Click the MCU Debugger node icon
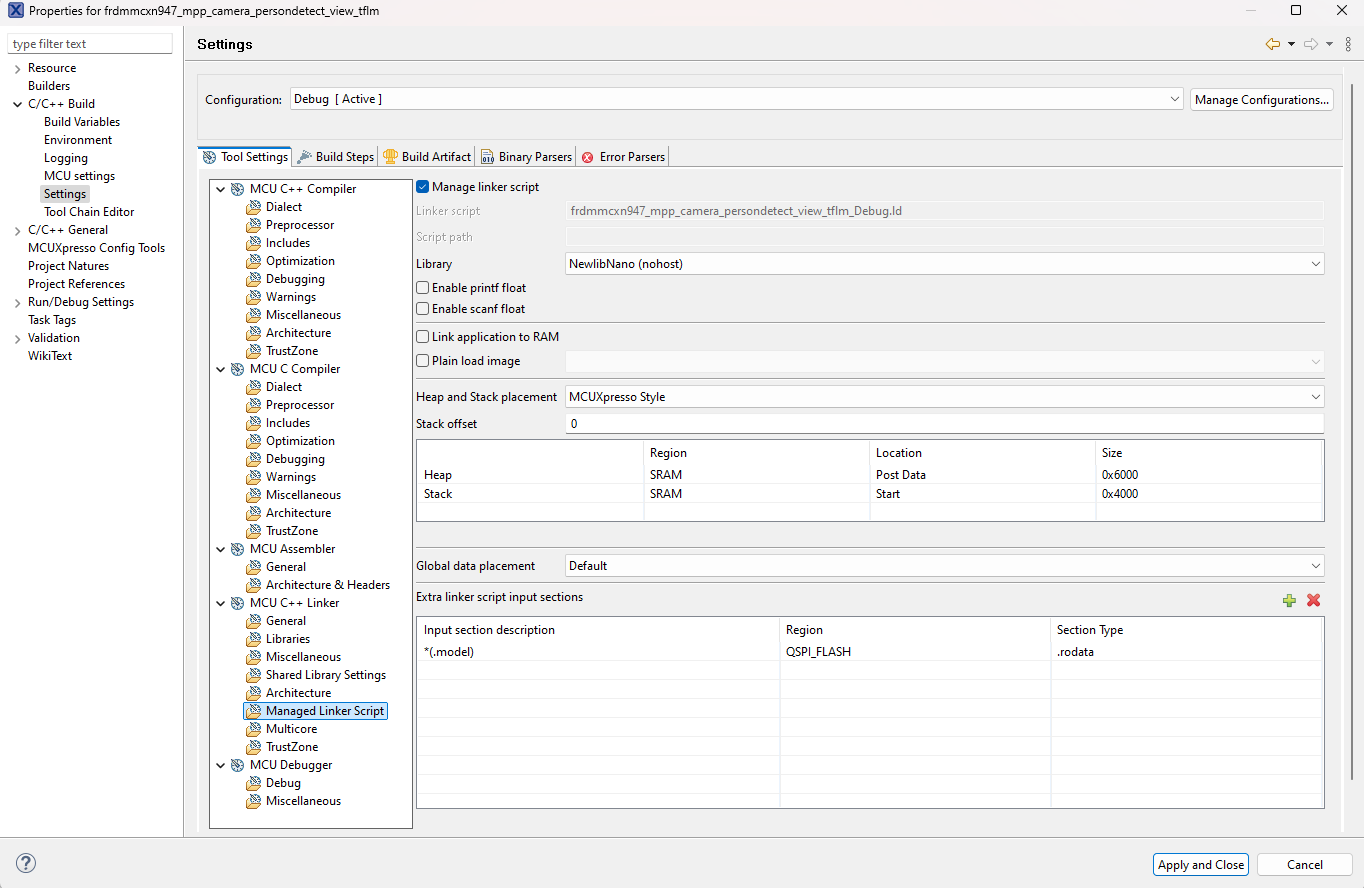The height and width of the screenshot is (888, 1364). pos(238,765)
